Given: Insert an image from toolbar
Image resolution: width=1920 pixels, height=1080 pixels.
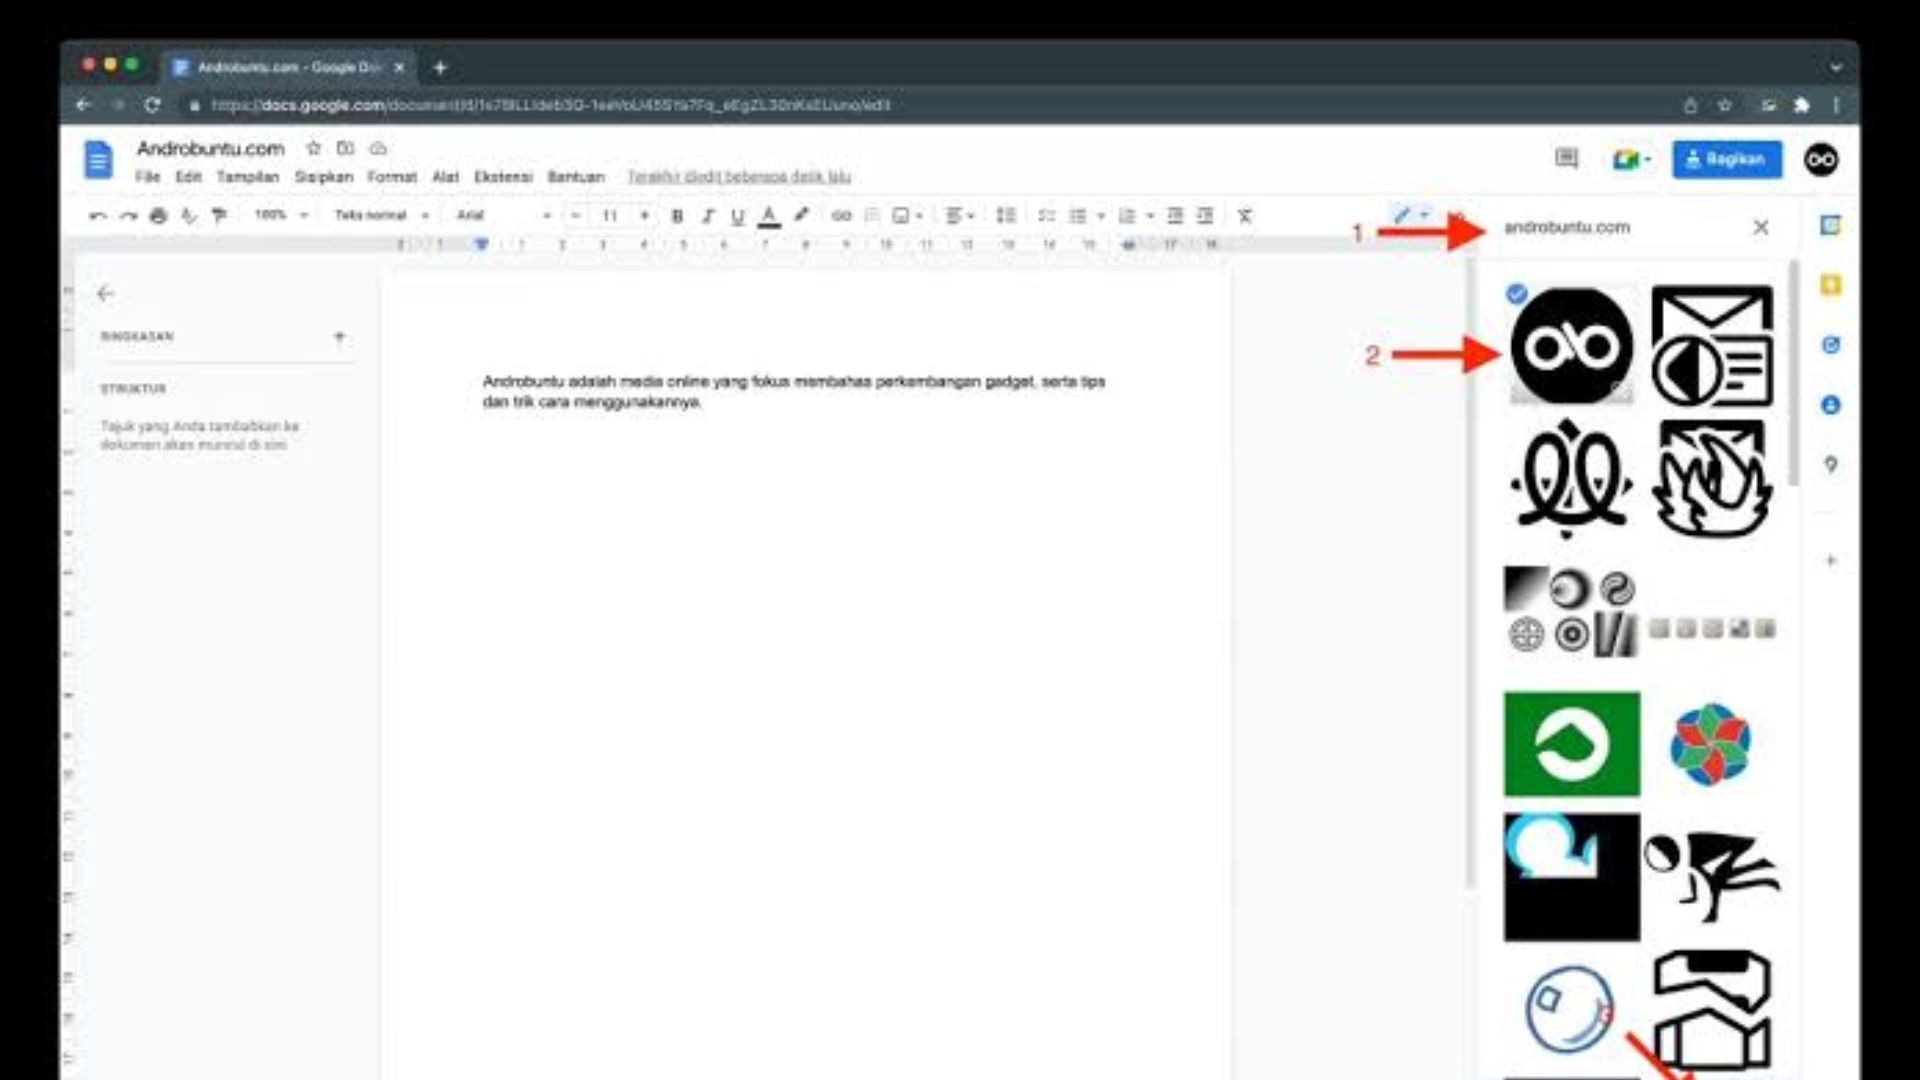Looking at the screenshot, I should coord(901,216).
